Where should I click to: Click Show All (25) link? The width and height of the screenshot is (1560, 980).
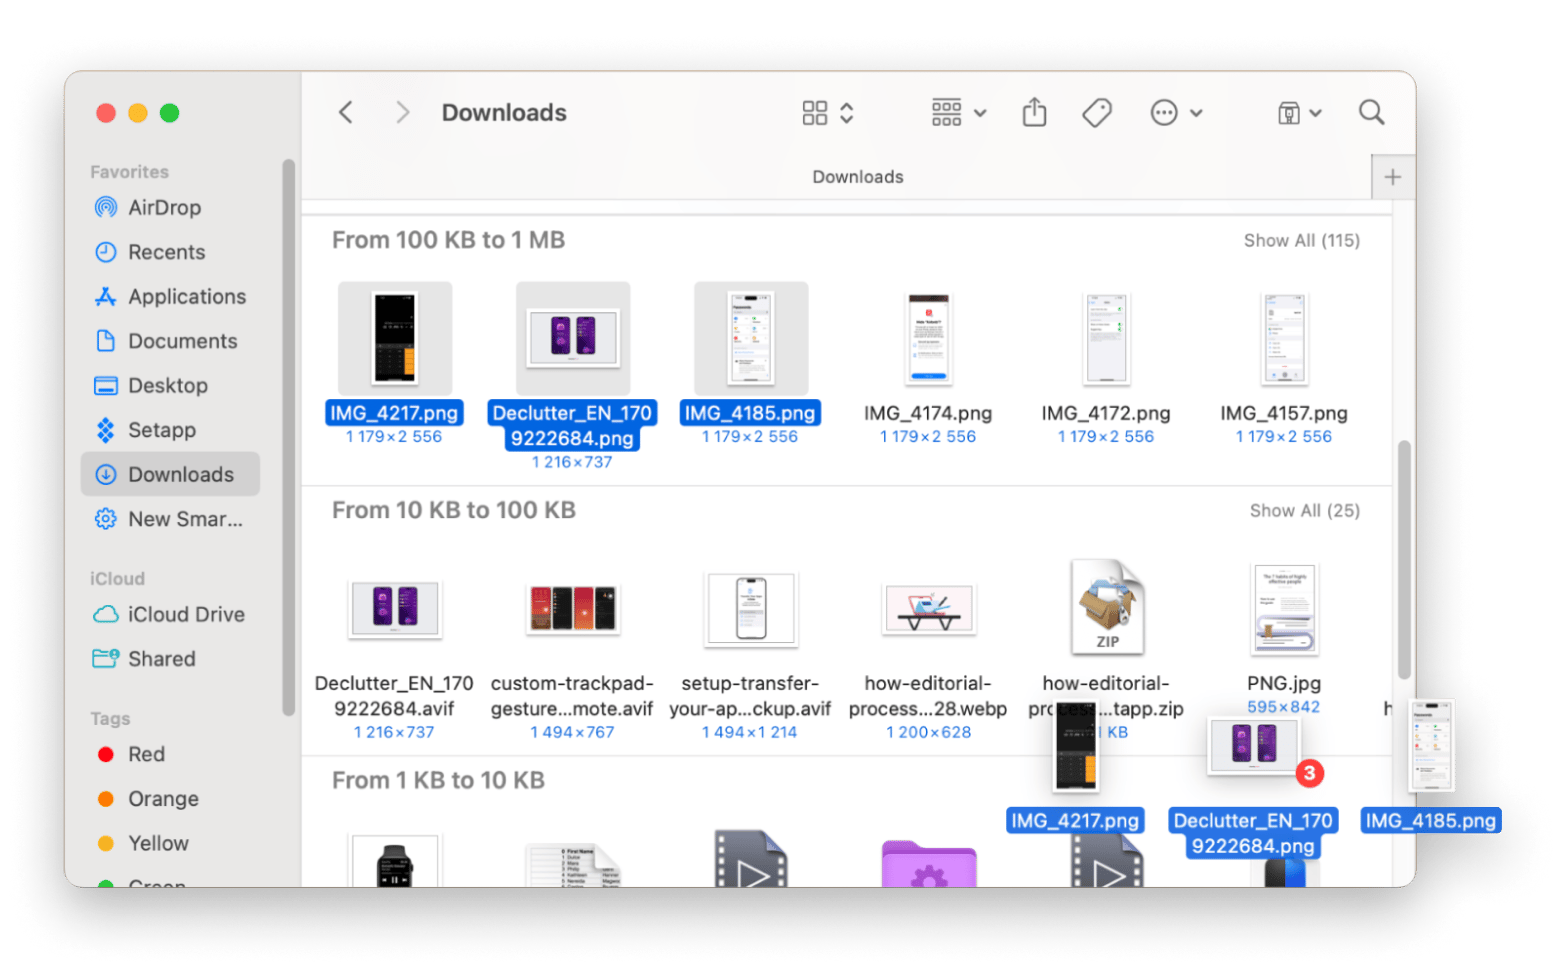point(1304,511)
